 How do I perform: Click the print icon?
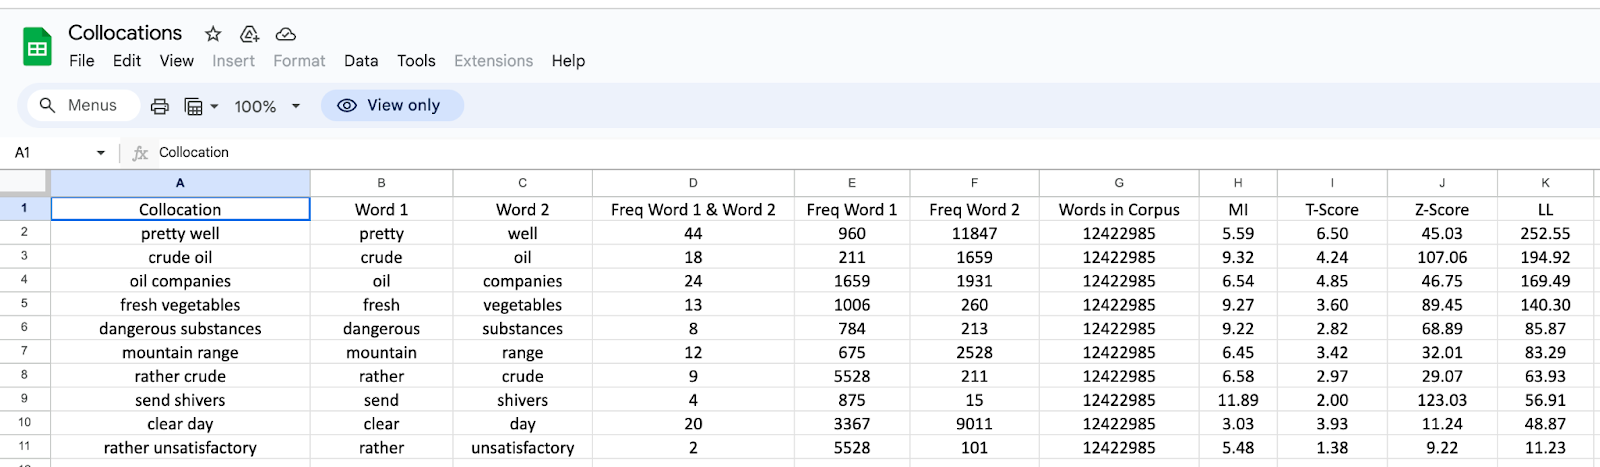pyautogui.click(x=160, y=106)
